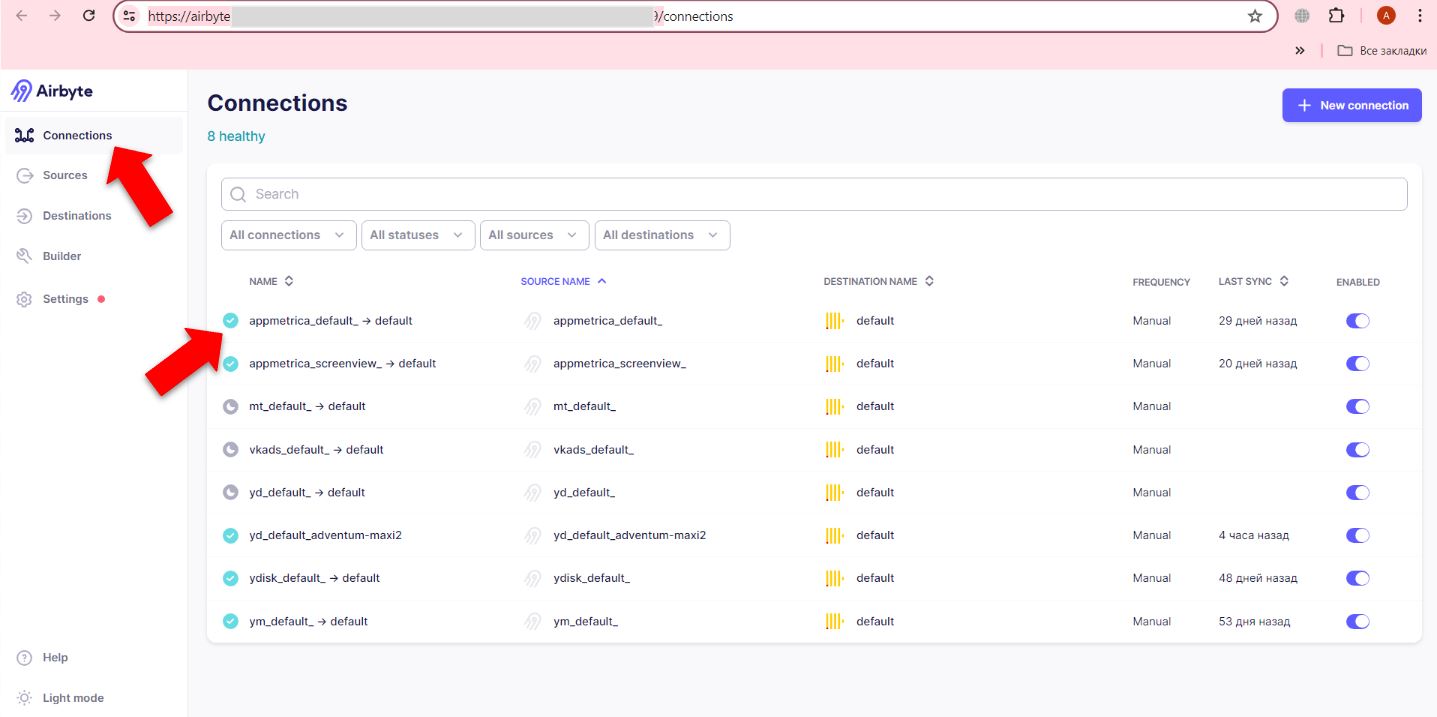Click status icon of appmetrica_default_ connection
The height and width of the screenshot is (717, 1437).
coord(230,321)
